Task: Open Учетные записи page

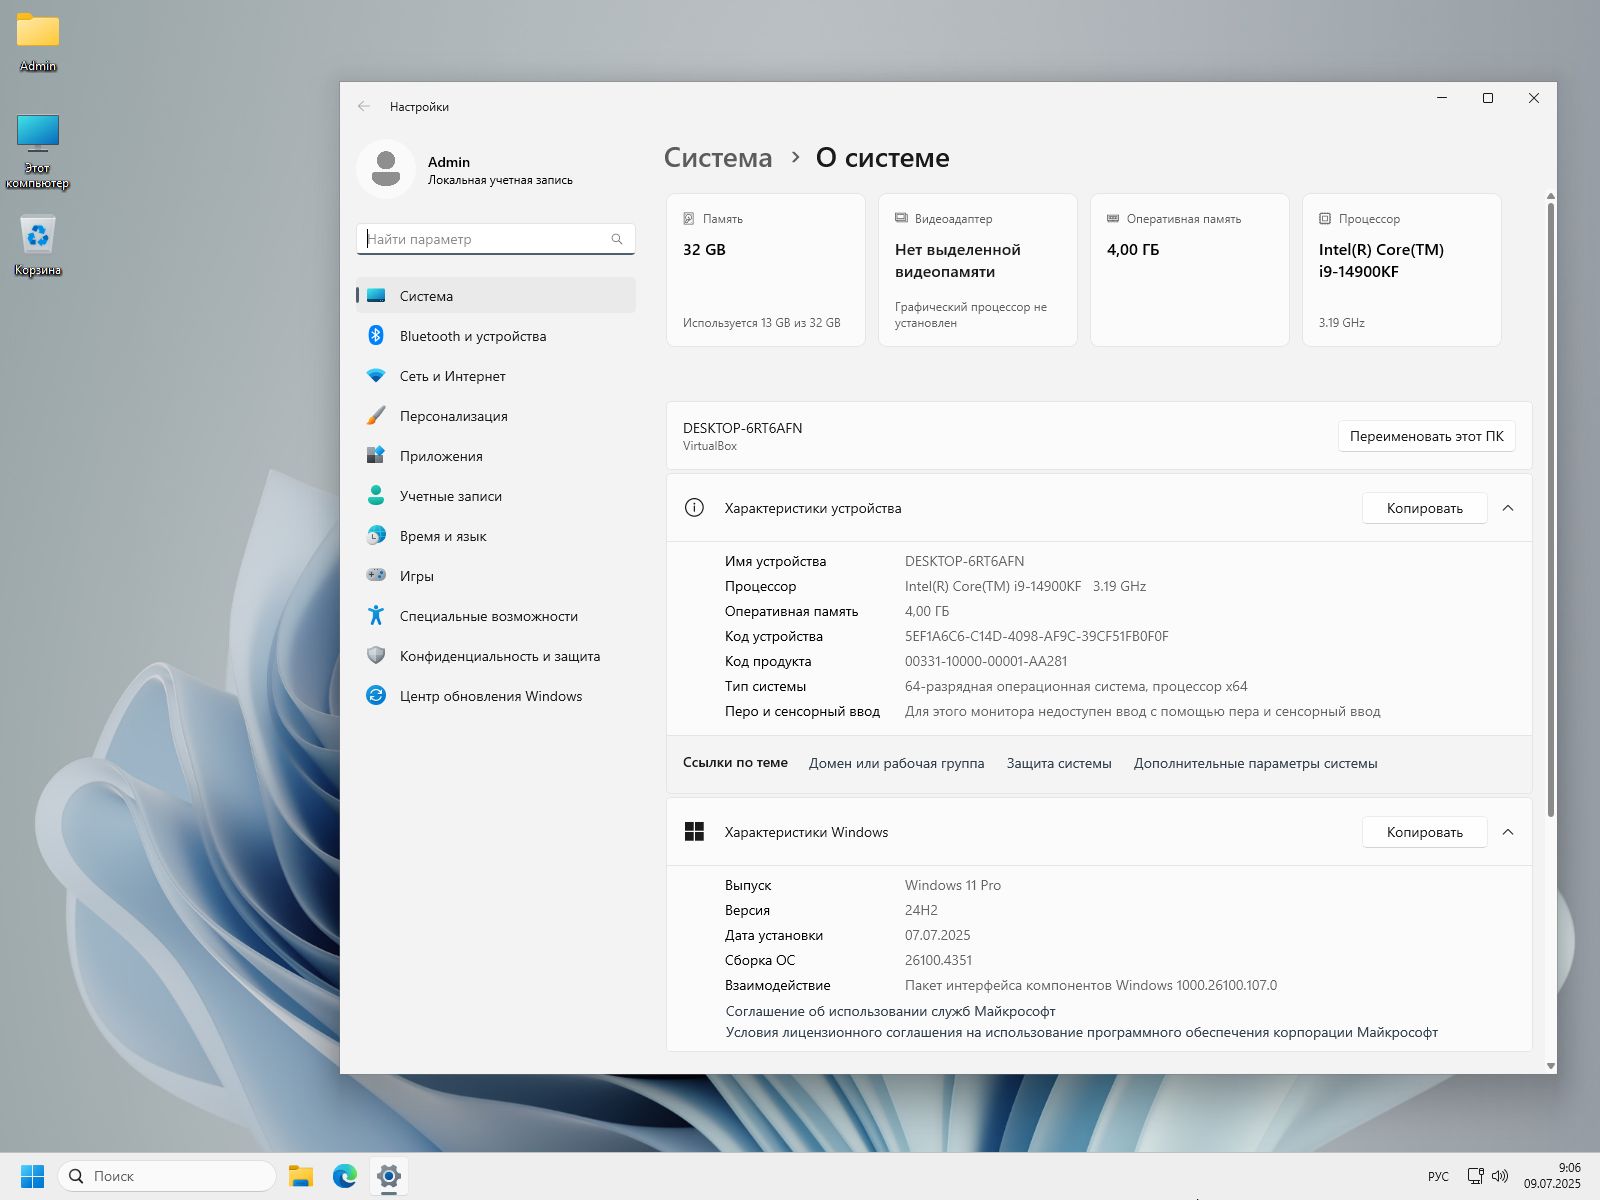Action: coord(496,496)
